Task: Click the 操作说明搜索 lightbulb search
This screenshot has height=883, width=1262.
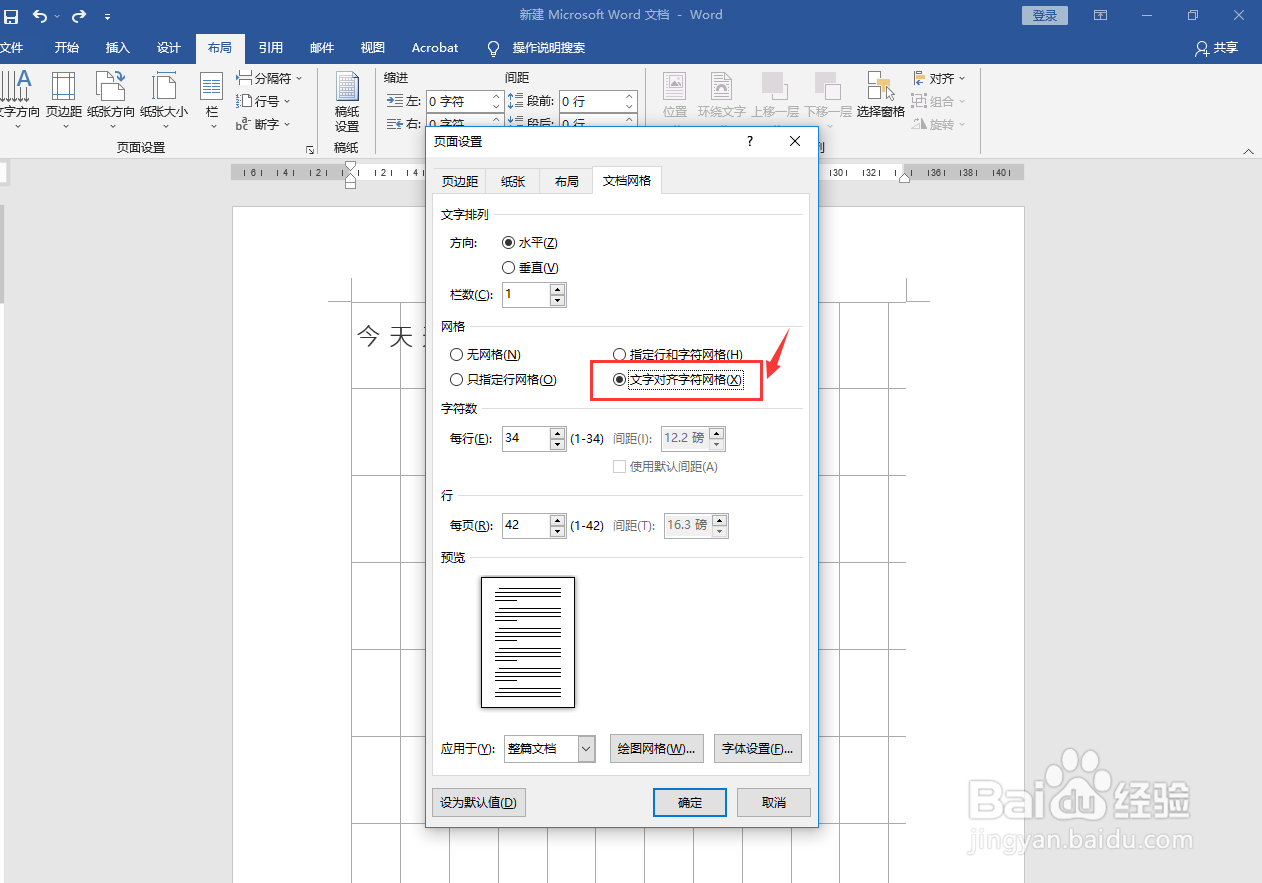Action: tap(536, 48)
